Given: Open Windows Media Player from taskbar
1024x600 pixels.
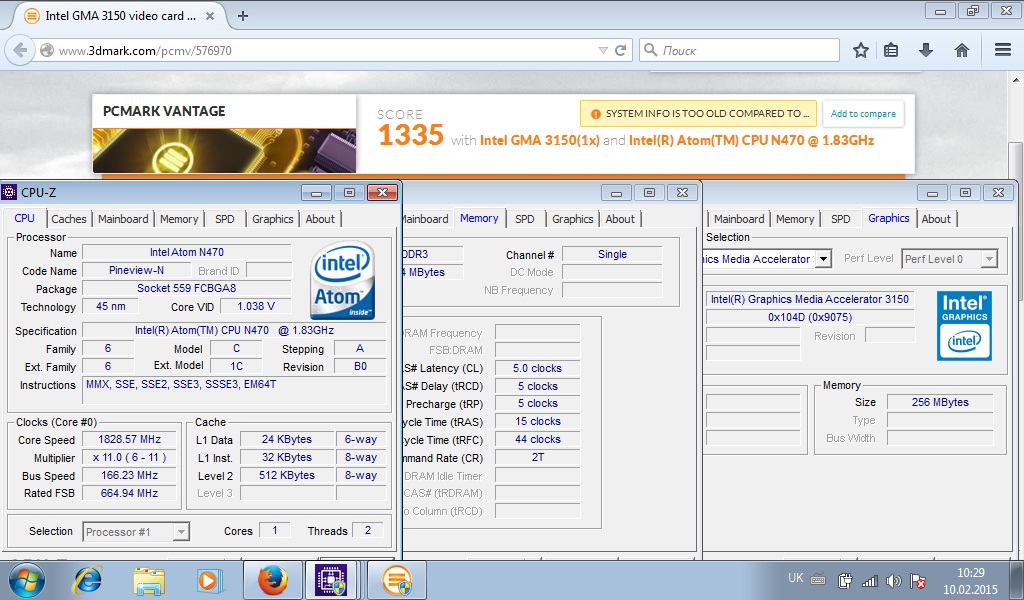Looking at the screenshot, I should tap(210, 580).
